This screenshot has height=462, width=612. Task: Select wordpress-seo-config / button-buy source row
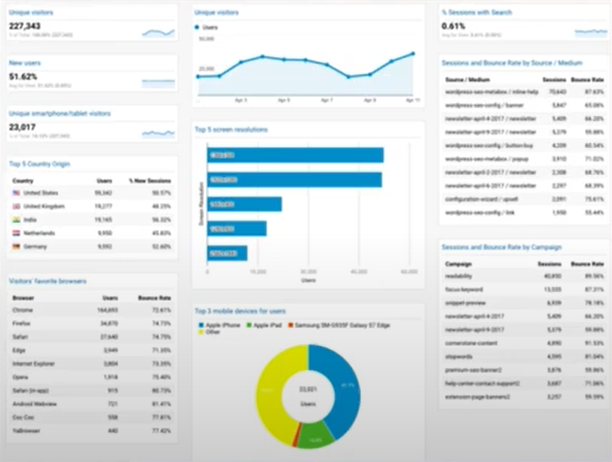coord(524,146)
